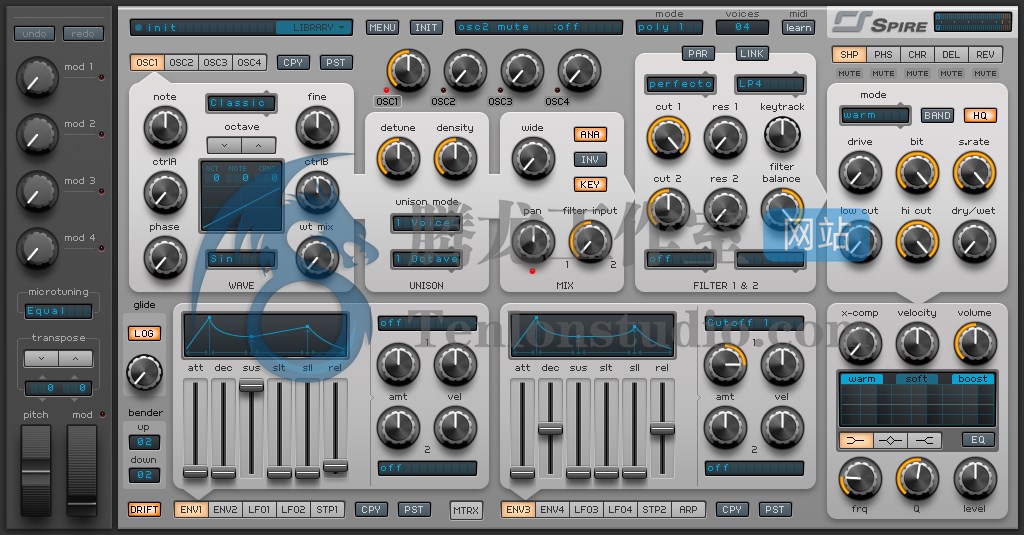Click the density knob
Viewport: 1024px width, 535px height.
point(455,159)
